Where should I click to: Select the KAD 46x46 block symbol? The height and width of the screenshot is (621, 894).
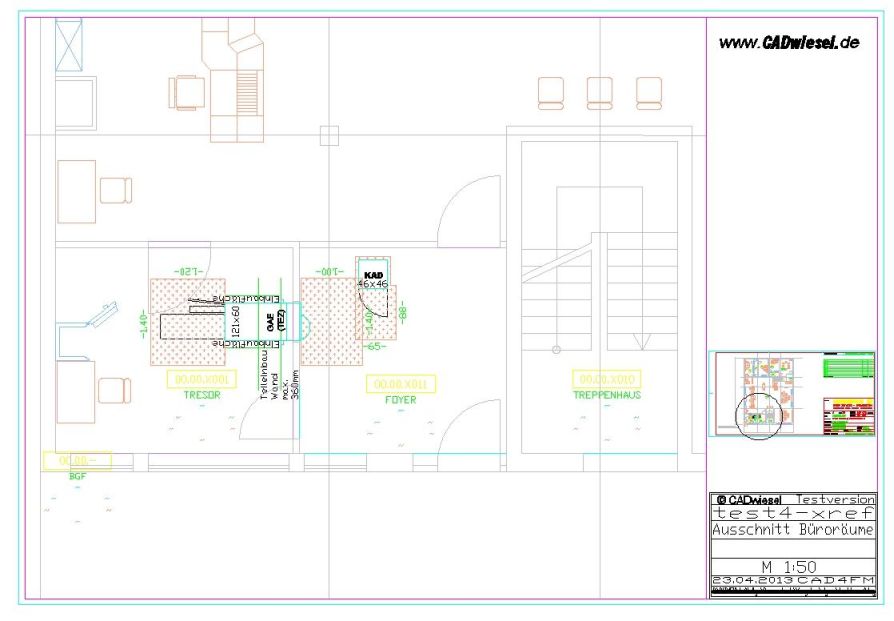[374, 279]
